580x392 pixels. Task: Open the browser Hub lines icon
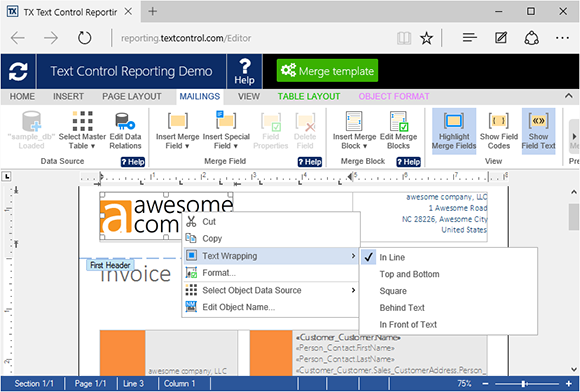[x=469, y=38]
